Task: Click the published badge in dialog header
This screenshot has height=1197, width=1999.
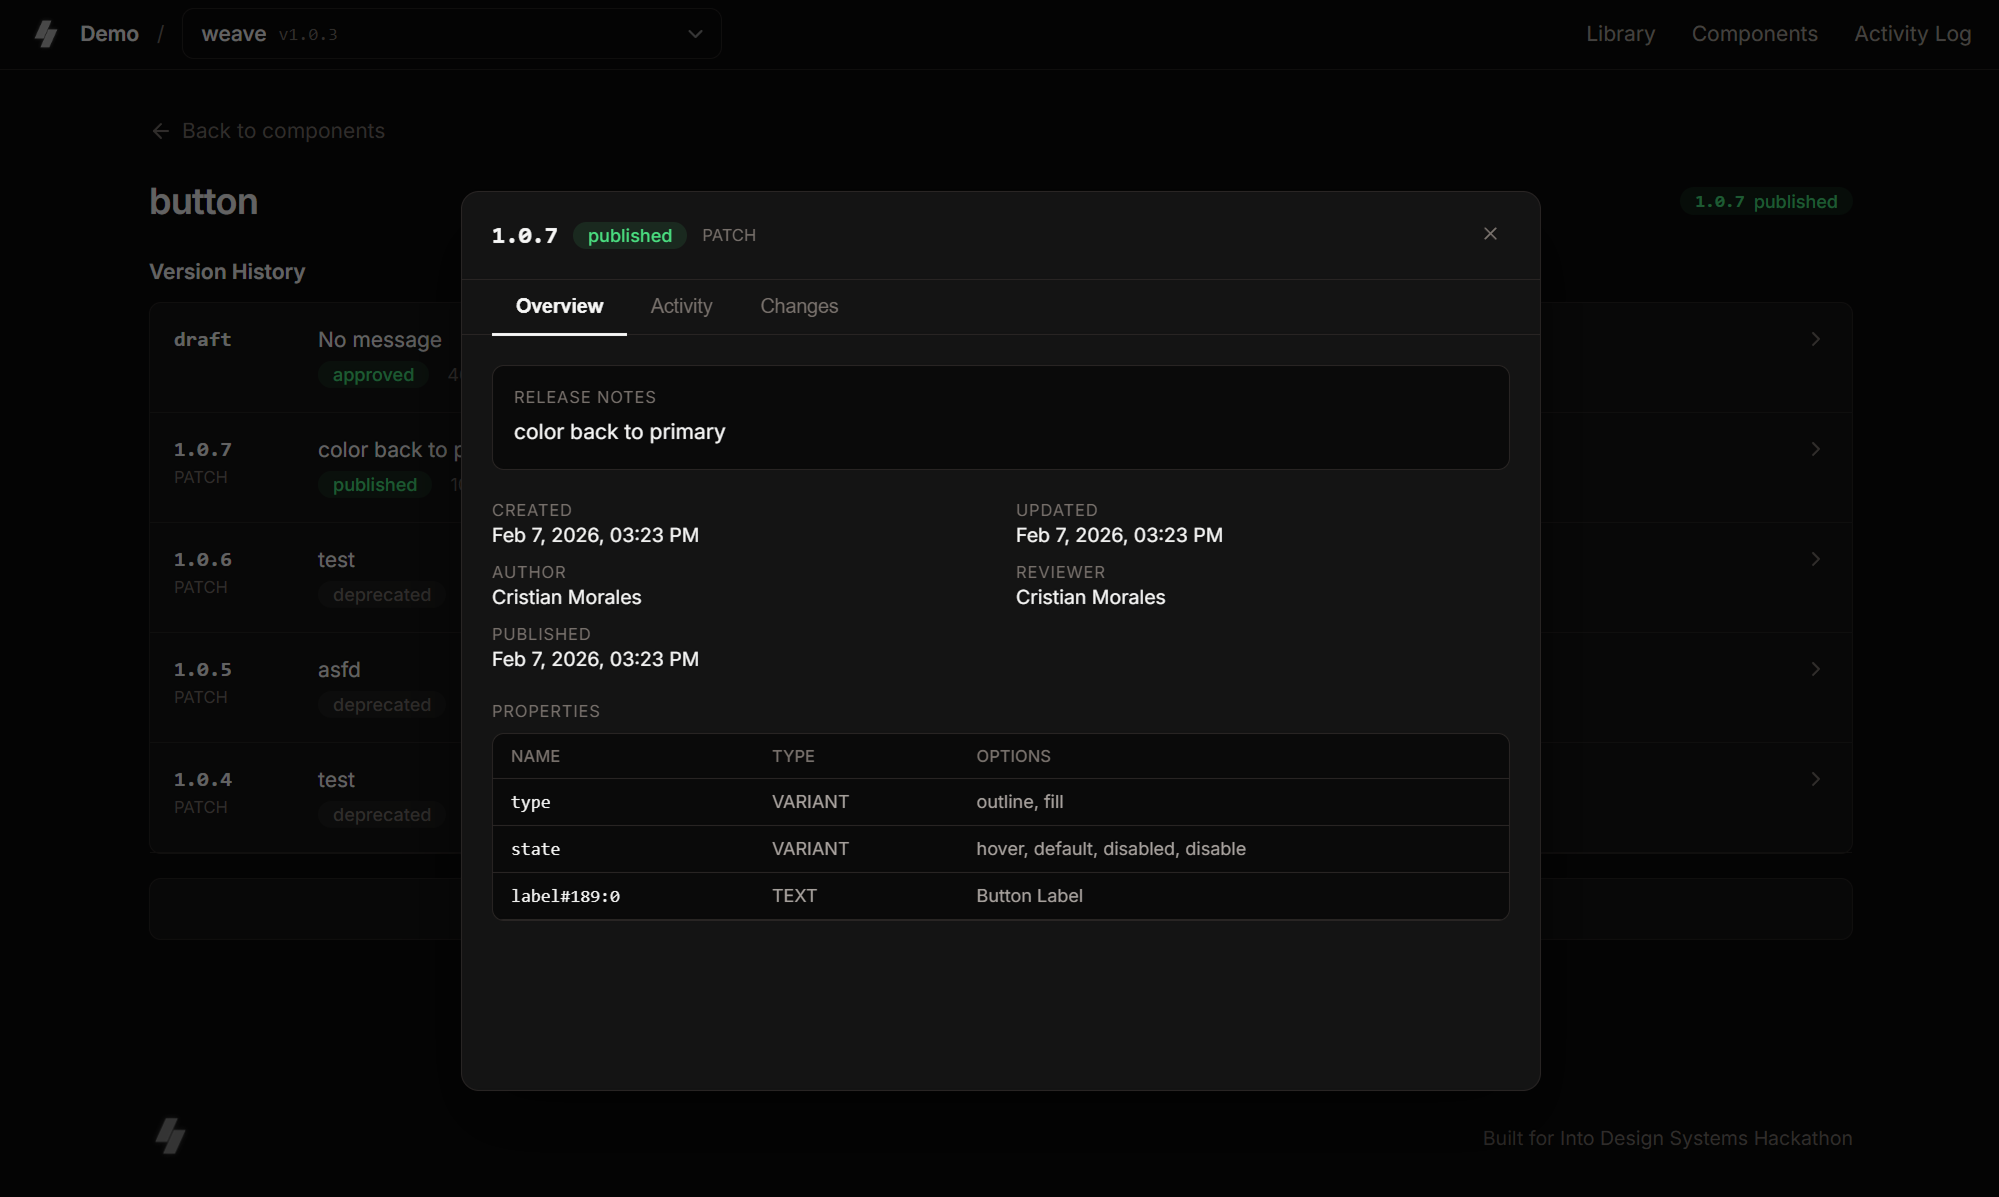Action: click(x=629, y=236)
